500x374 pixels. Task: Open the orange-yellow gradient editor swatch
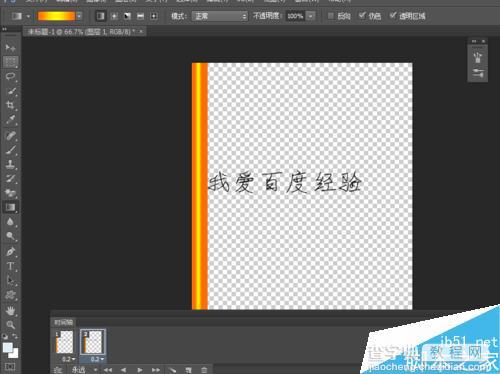coord(56,16)
